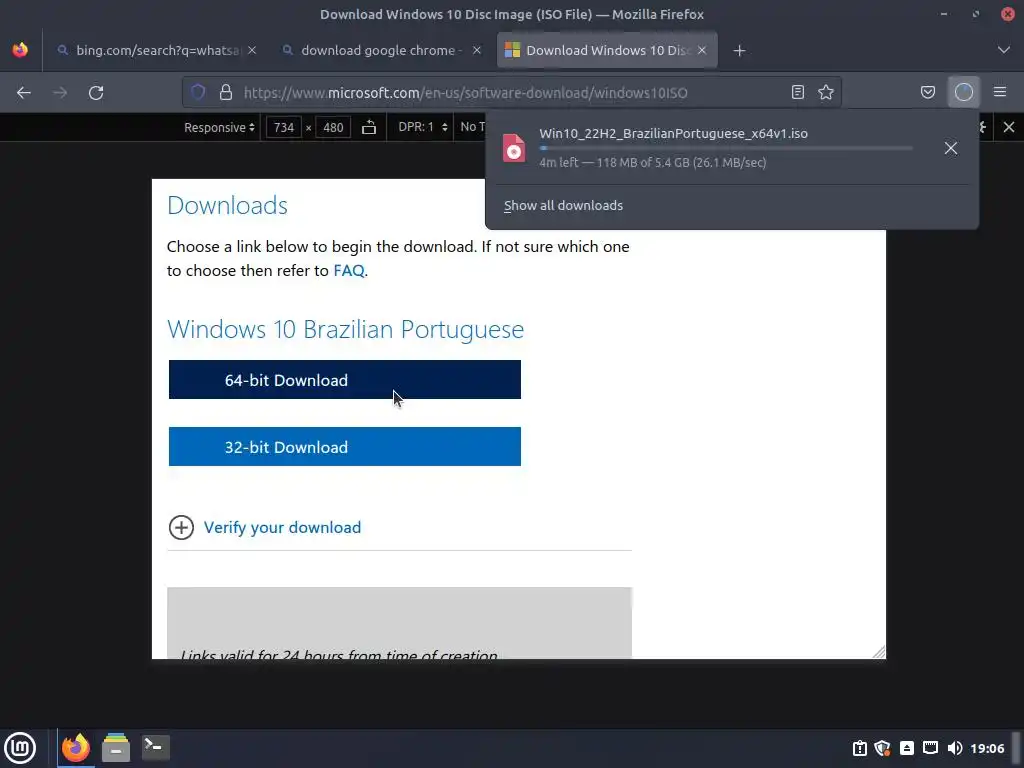
Task: Cancel the Win10 ISO download
Action: point(951,148)
